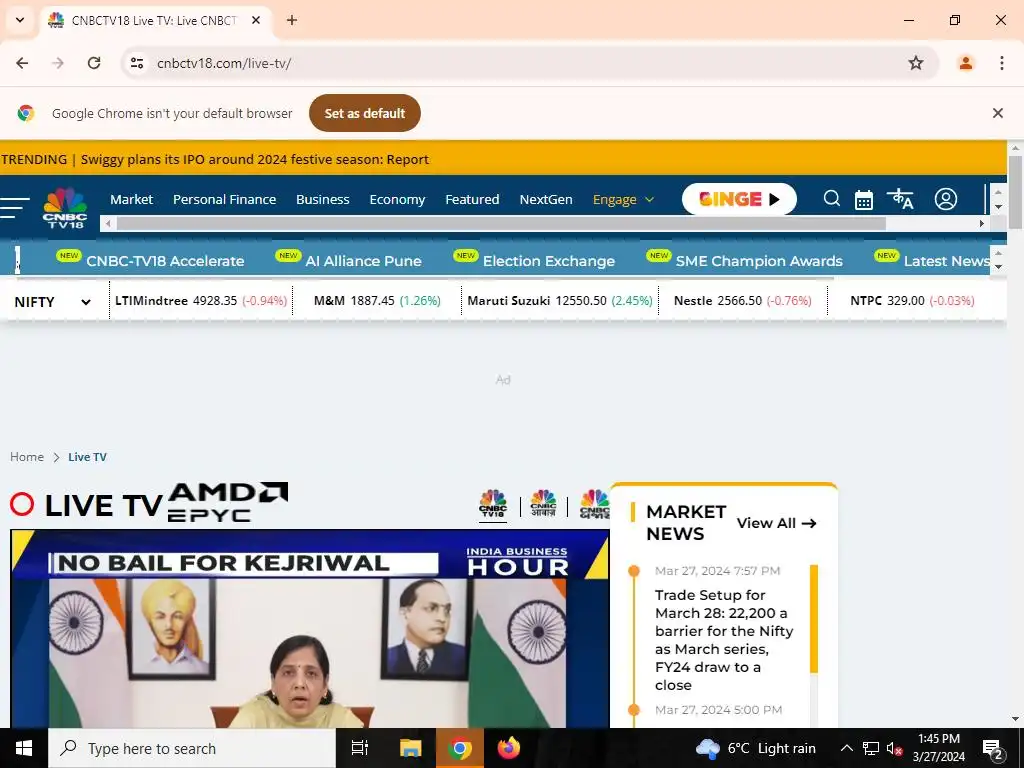Click the LTIMindtree ticker entry
This screenshot has height=768, width=1024.
pyautogui.click(x=201, y=300)
